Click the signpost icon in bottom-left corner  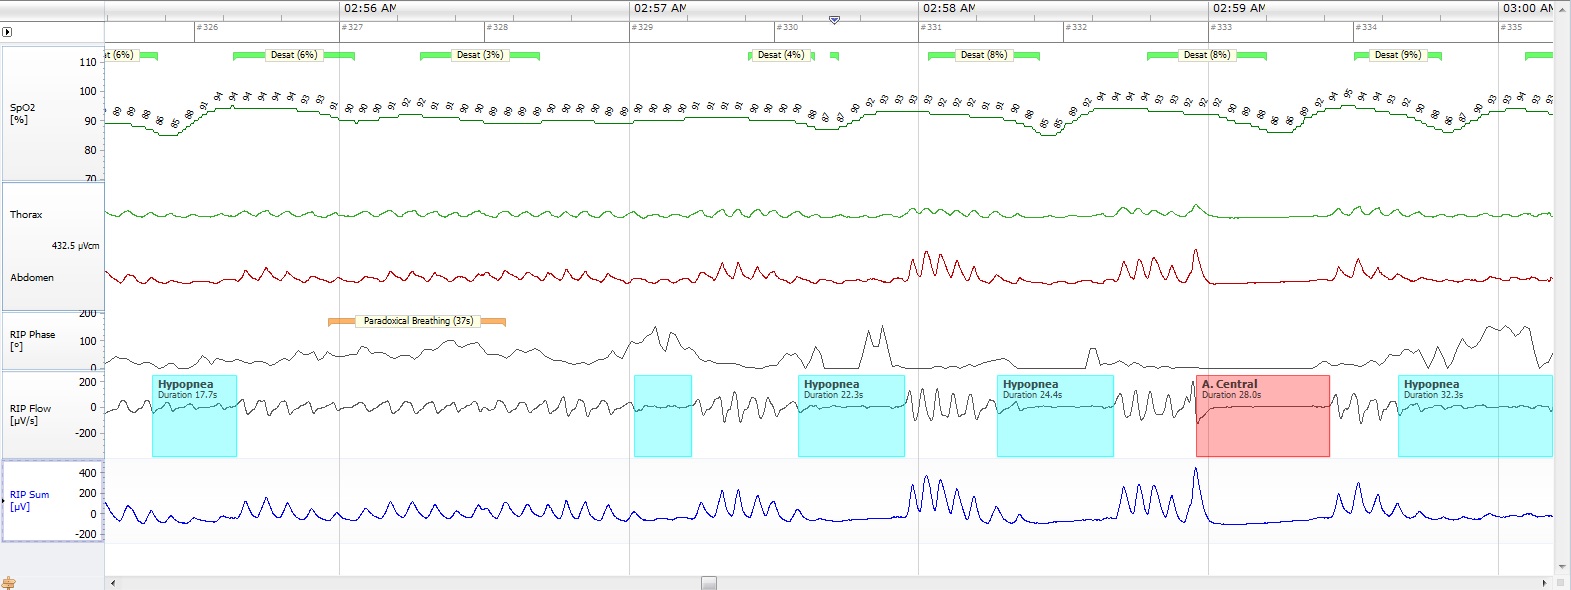9,582
